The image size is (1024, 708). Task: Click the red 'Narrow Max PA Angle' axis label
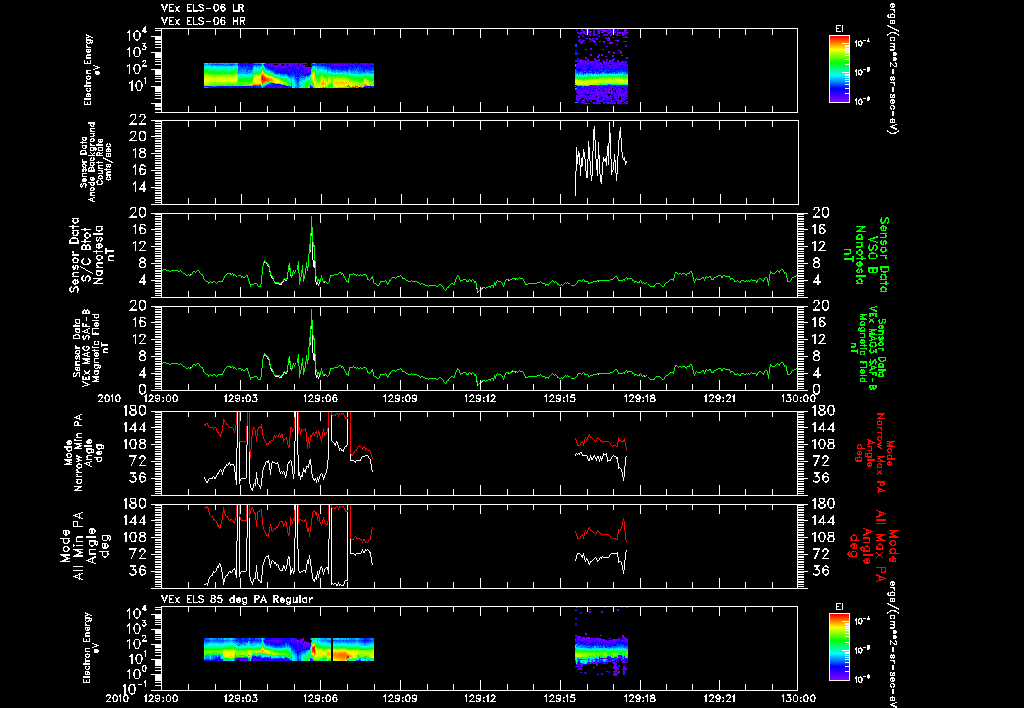874,452
